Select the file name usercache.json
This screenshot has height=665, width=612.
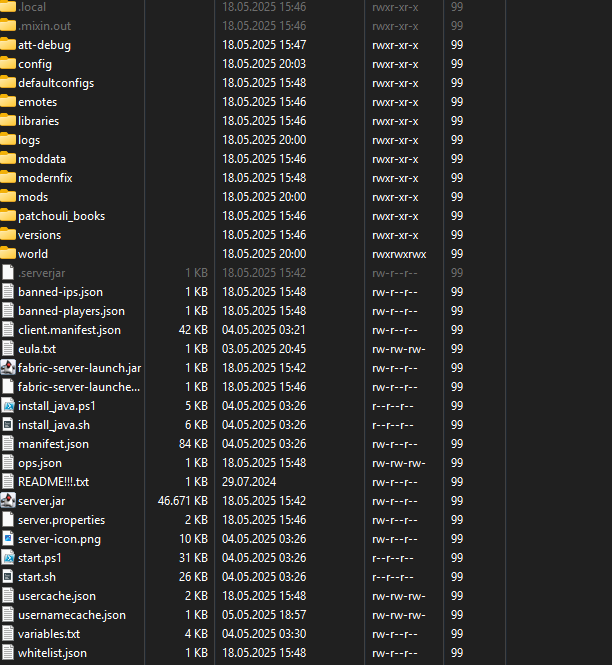click(x=57, y=596)
